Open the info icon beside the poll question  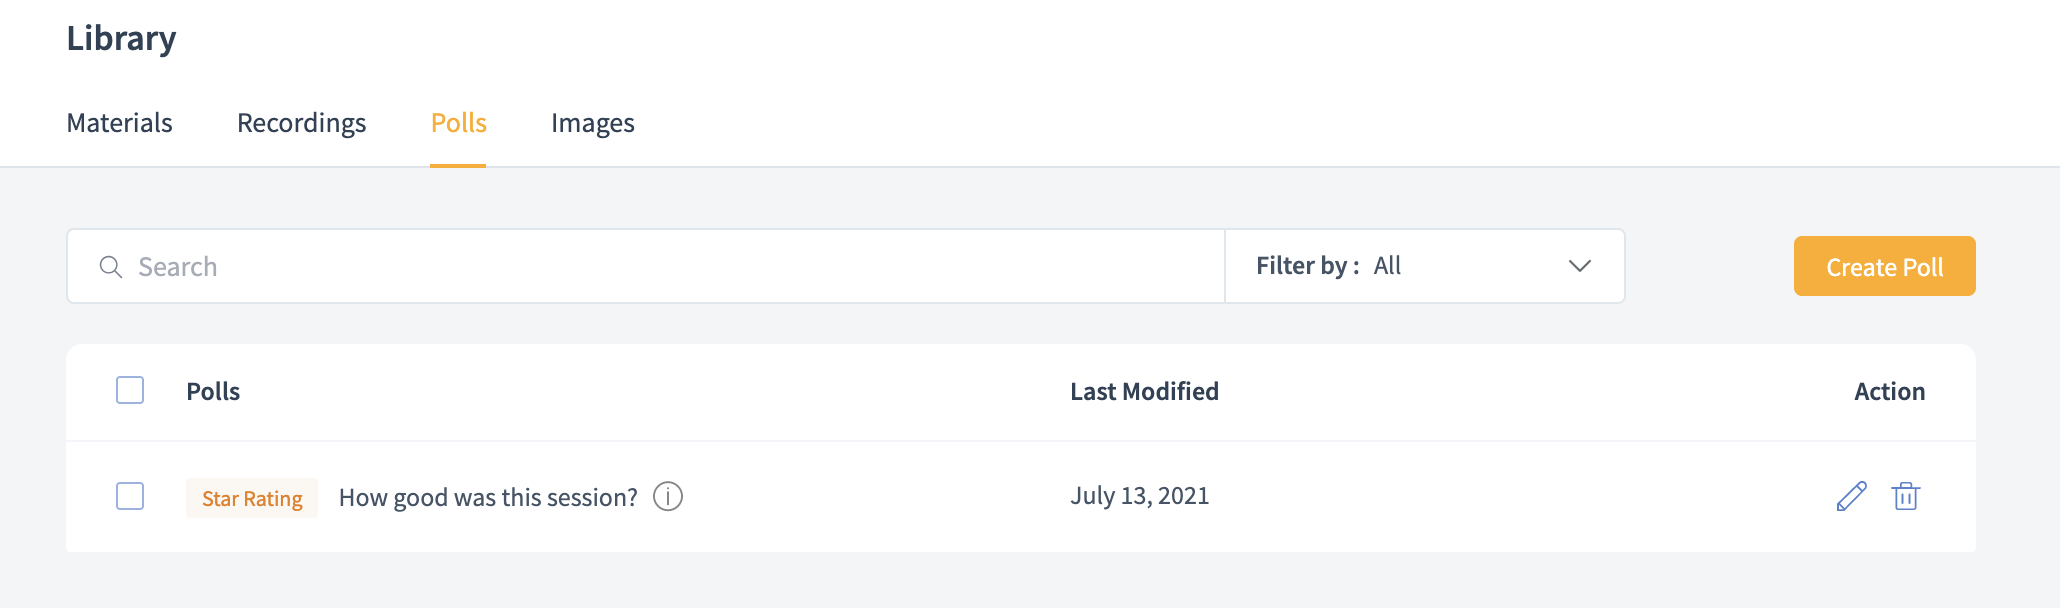pos(667,496)
